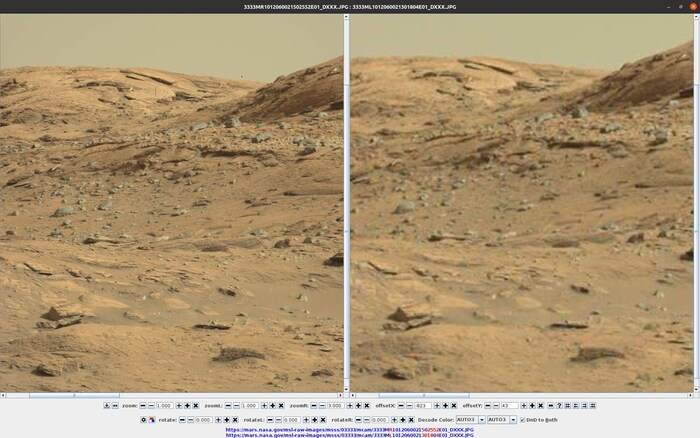Click bold minus button next to offsetX label
The width and height of the screenshot is (700, 438).
coord(401,406)
